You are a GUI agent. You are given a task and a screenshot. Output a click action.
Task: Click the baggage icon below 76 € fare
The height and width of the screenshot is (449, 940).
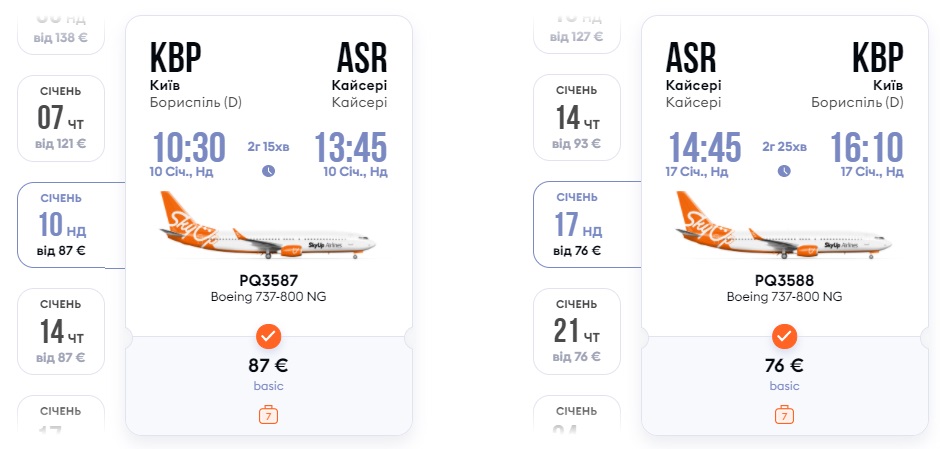point(784,413)
